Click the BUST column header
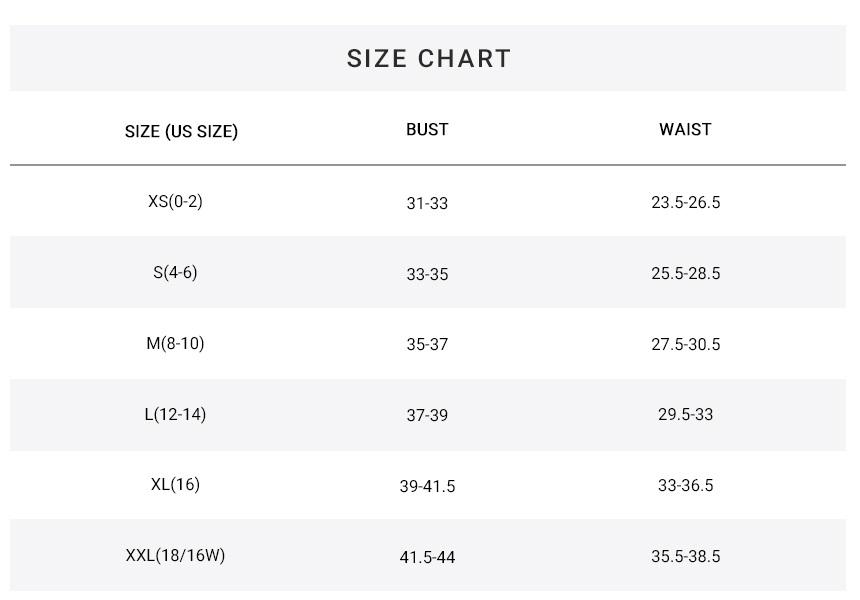Viewport: 860px width, 600px height. pyautogui.click(x=427, y=130)
